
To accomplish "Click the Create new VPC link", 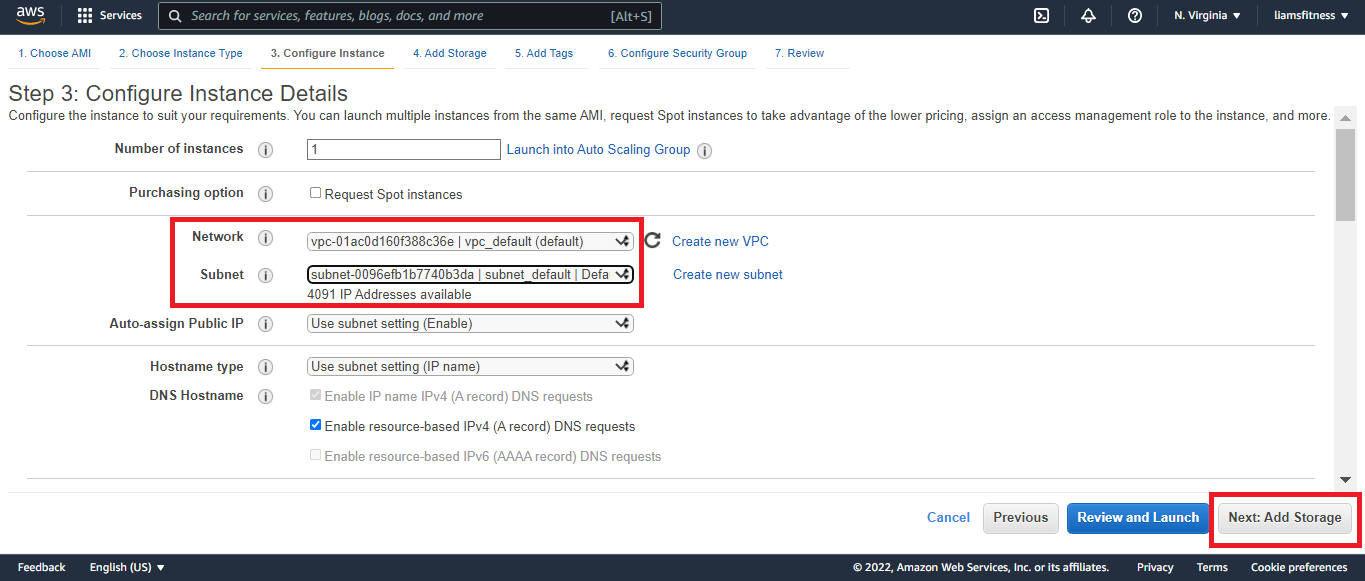I will [x=720, y=241].
